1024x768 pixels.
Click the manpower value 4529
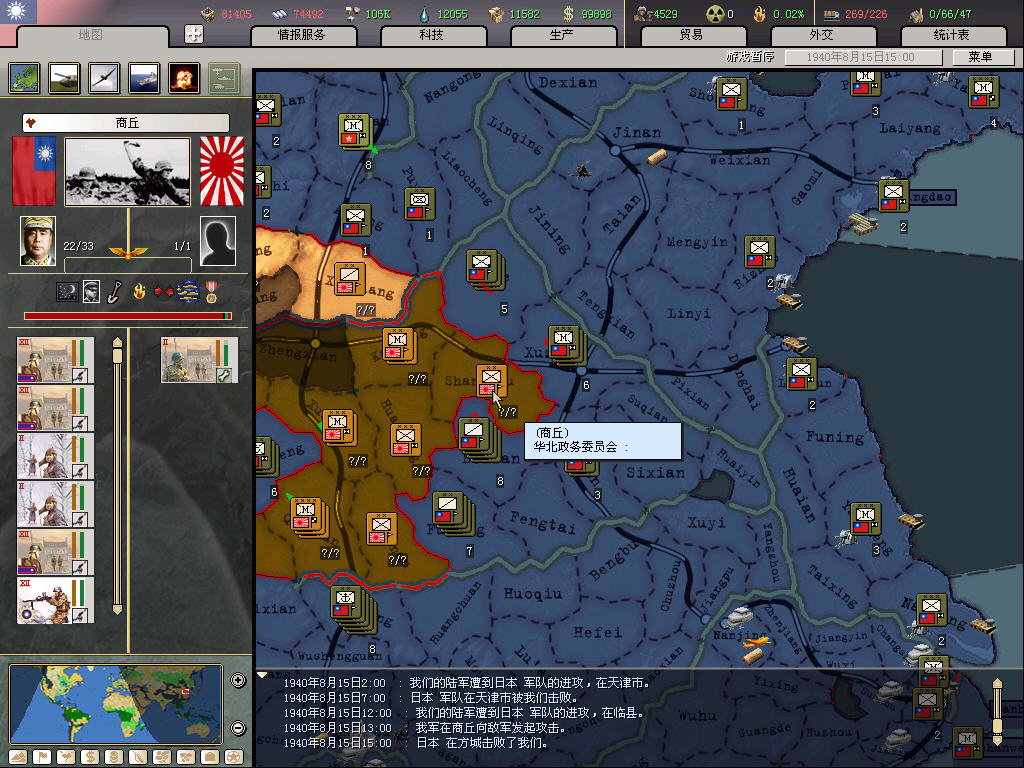665,14
